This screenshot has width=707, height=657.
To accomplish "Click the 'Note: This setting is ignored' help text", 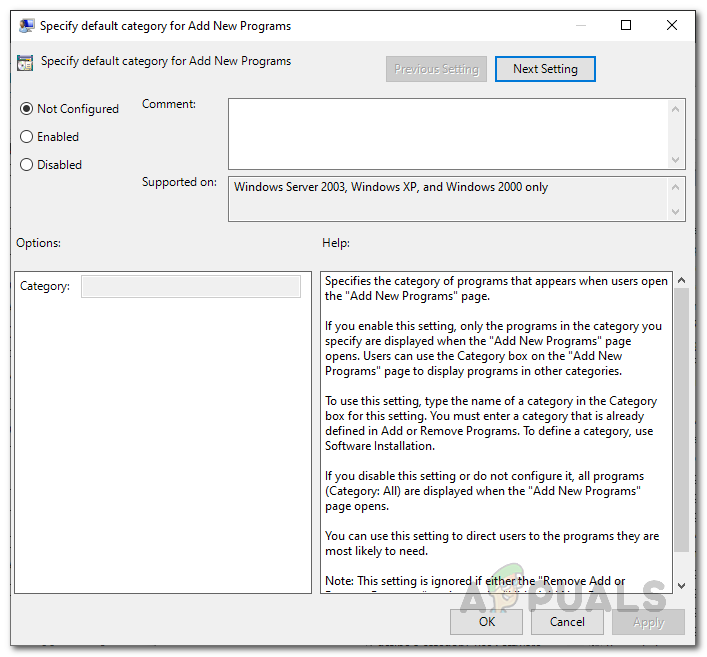I will 475,581.
